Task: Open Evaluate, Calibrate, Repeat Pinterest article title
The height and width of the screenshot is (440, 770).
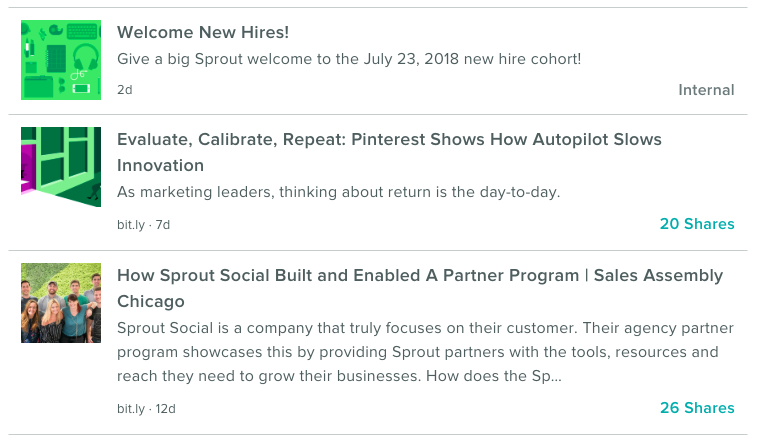Action: (x=389, y=140)
